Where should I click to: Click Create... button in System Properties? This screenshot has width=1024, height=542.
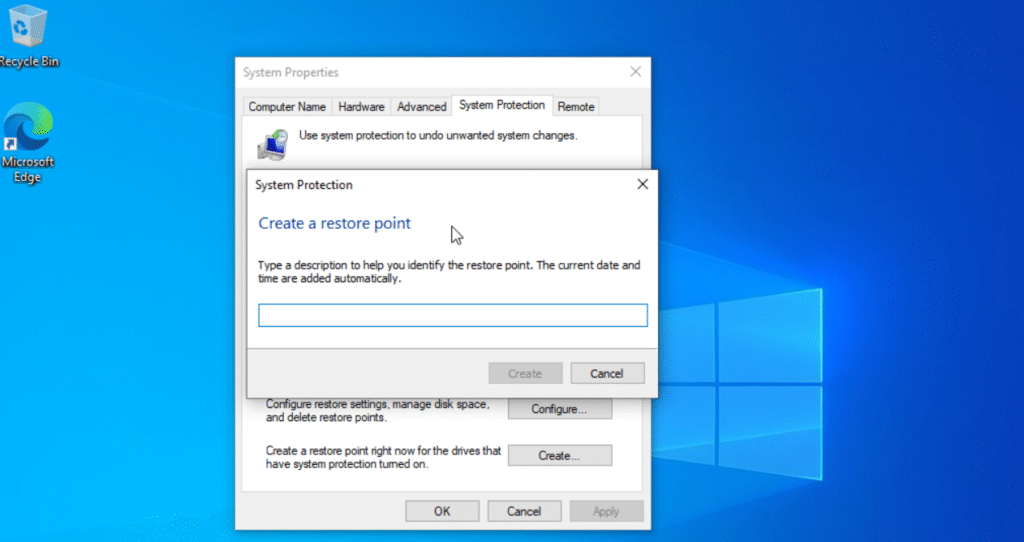560,456
